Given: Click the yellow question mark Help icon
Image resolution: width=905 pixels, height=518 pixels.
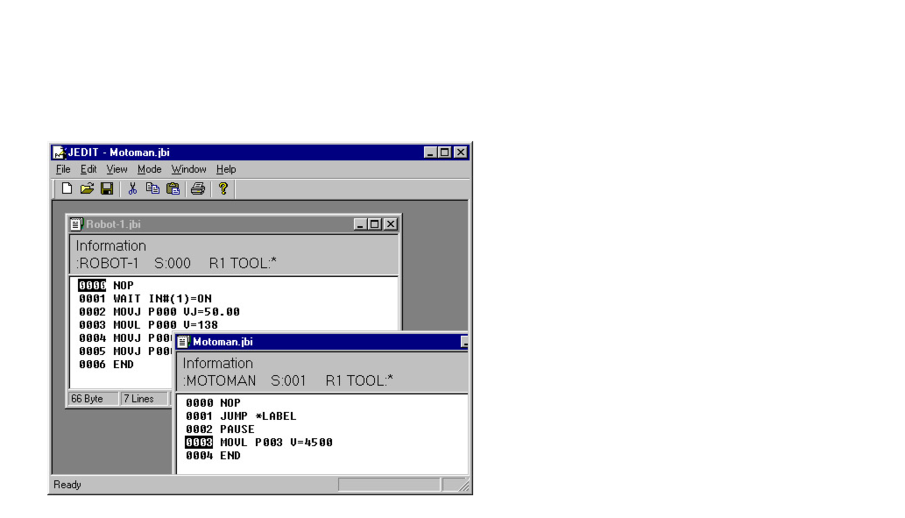Looking at the screenshot, I should (x=223, y=189).
